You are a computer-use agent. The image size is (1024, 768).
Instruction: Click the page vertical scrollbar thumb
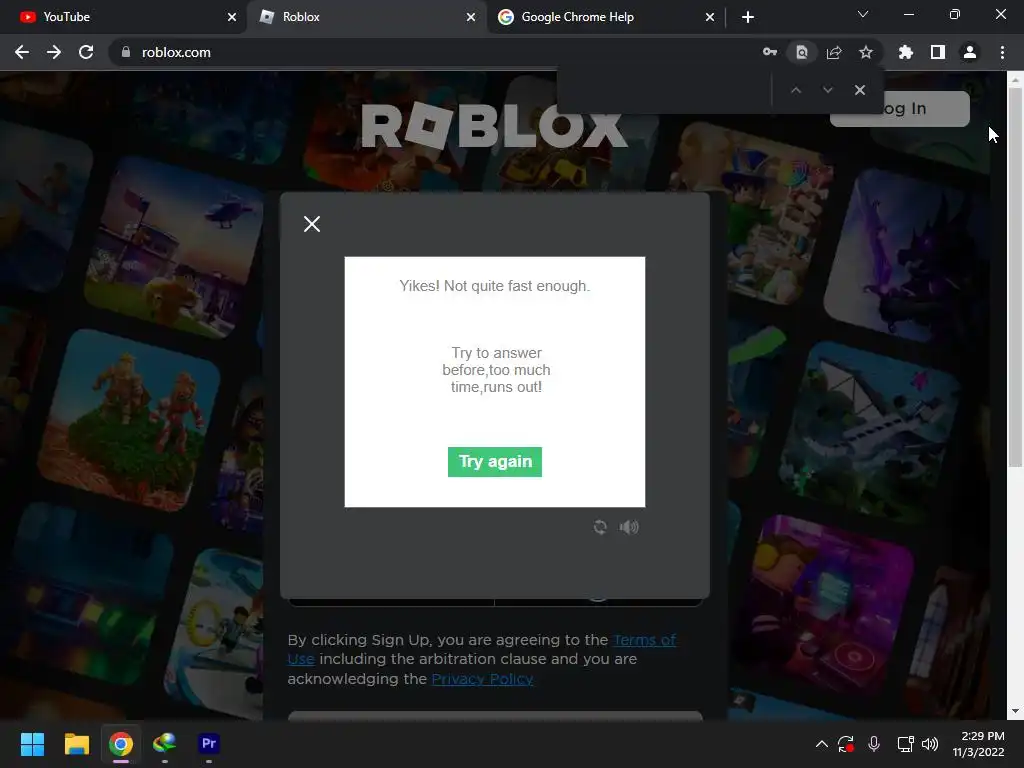click(x=1015, y=278)
